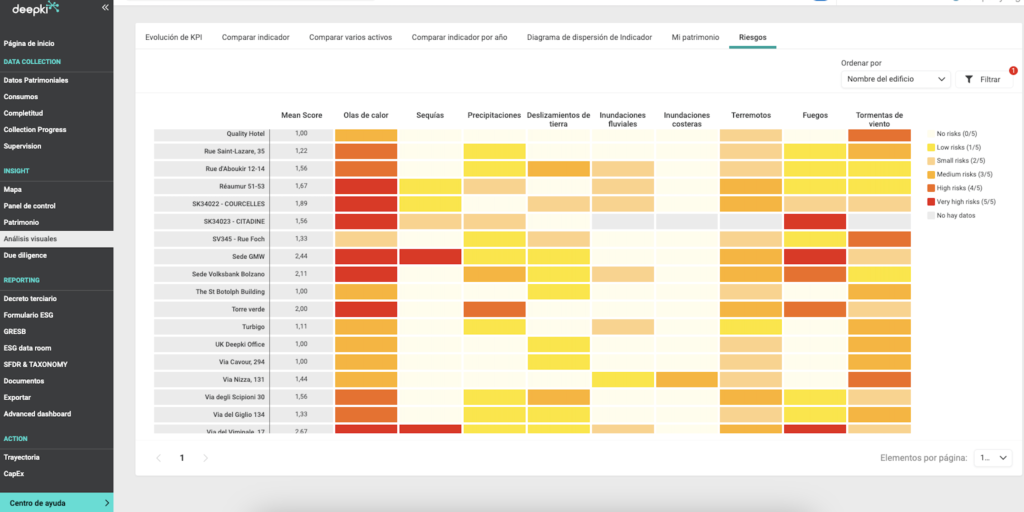This screenshot has width=1024, height=512.
Task: Click Via Nizza, 131 Inundaciones costeras cell
Action: pos(686,379)
